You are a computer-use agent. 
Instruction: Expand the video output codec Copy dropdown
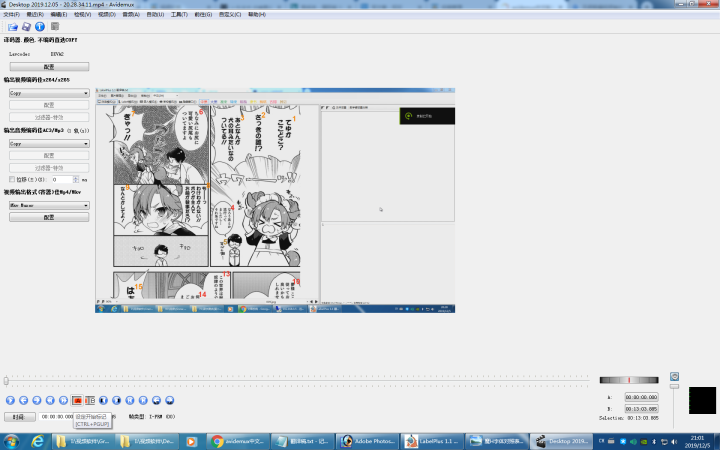click(49, 93)
